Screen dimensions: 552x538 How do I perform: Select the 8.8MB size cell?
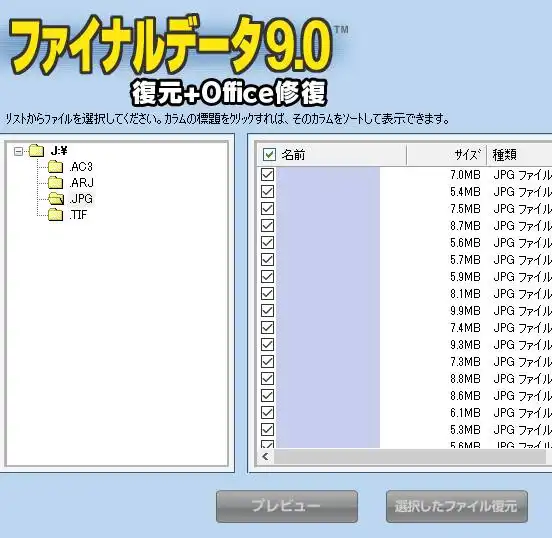(465, 379)
